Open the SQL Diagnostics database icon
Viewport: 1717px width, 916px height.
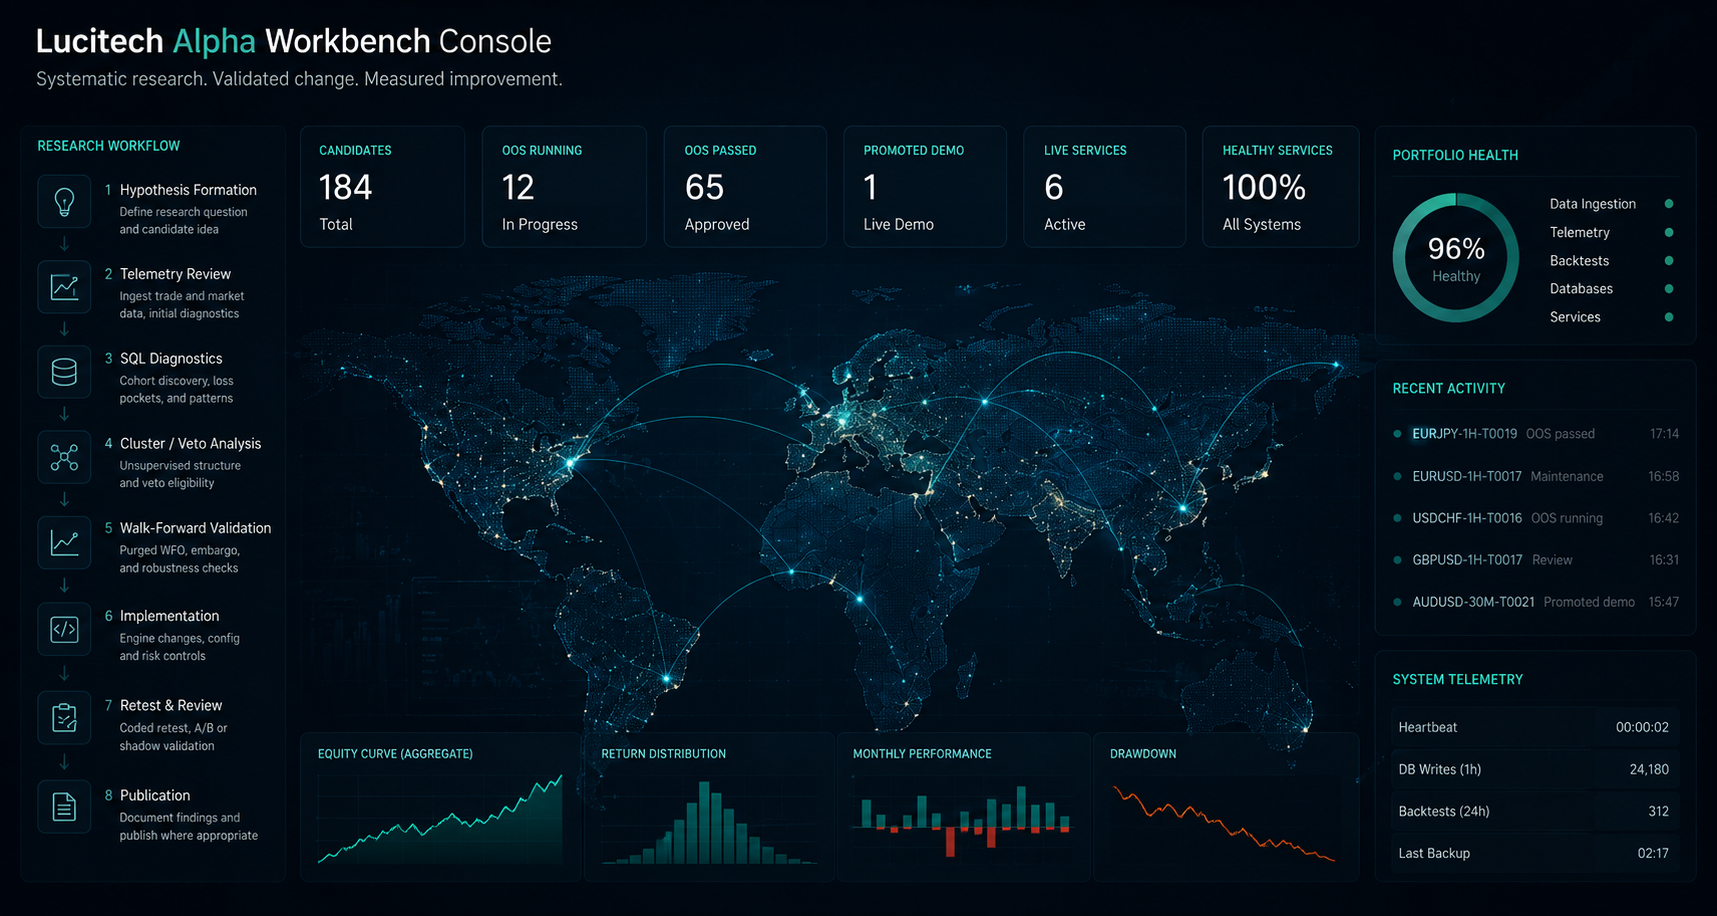(64, 372)
